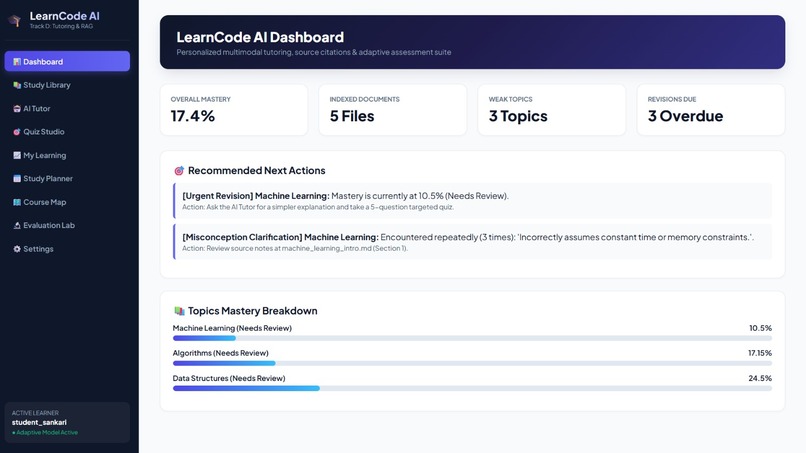Screen dimensions: 806x453
Task: Click the Recommended Next Actions heading
Action: [257, 170]
